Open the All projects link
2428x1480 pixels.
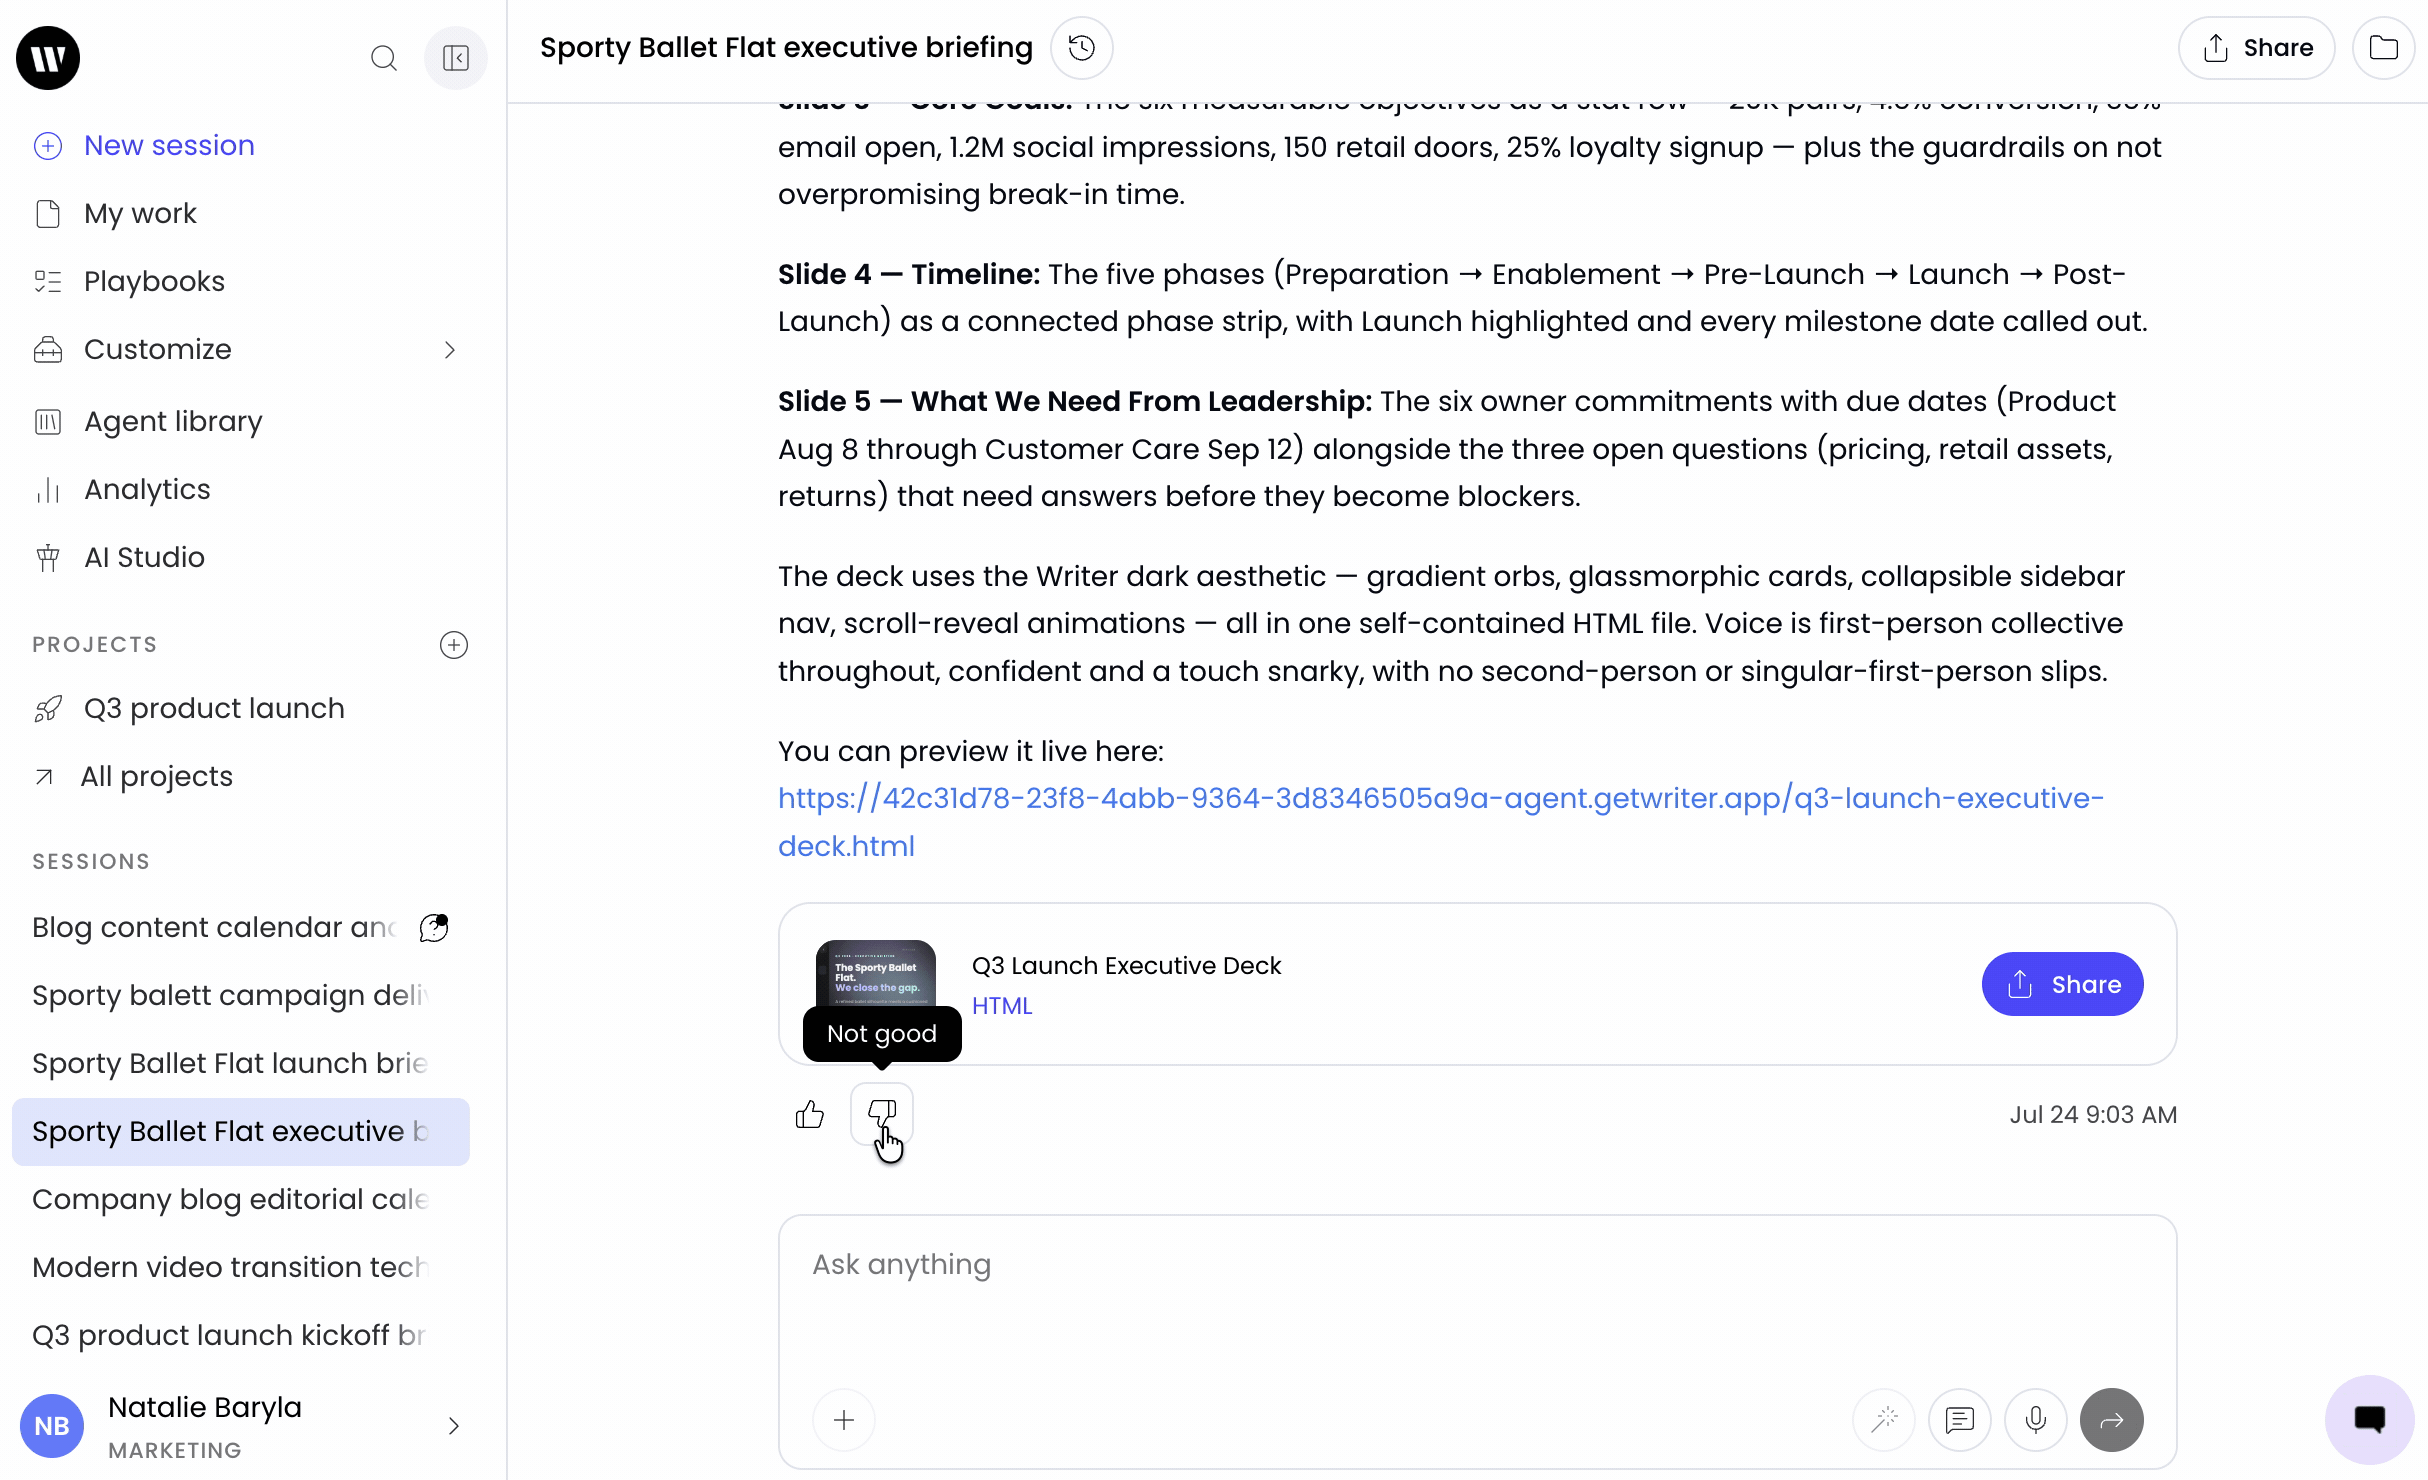click(x=156, y=777)
